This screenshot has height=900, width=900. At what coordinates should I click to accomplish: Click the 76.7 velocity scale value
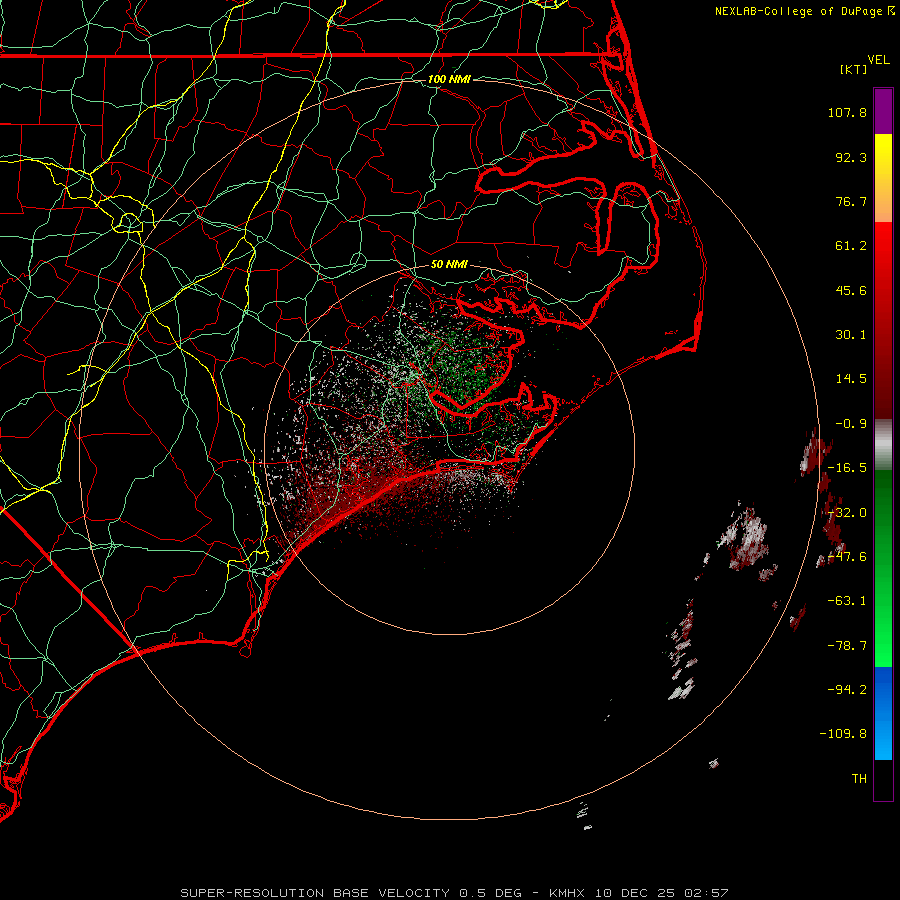(851, 201)
